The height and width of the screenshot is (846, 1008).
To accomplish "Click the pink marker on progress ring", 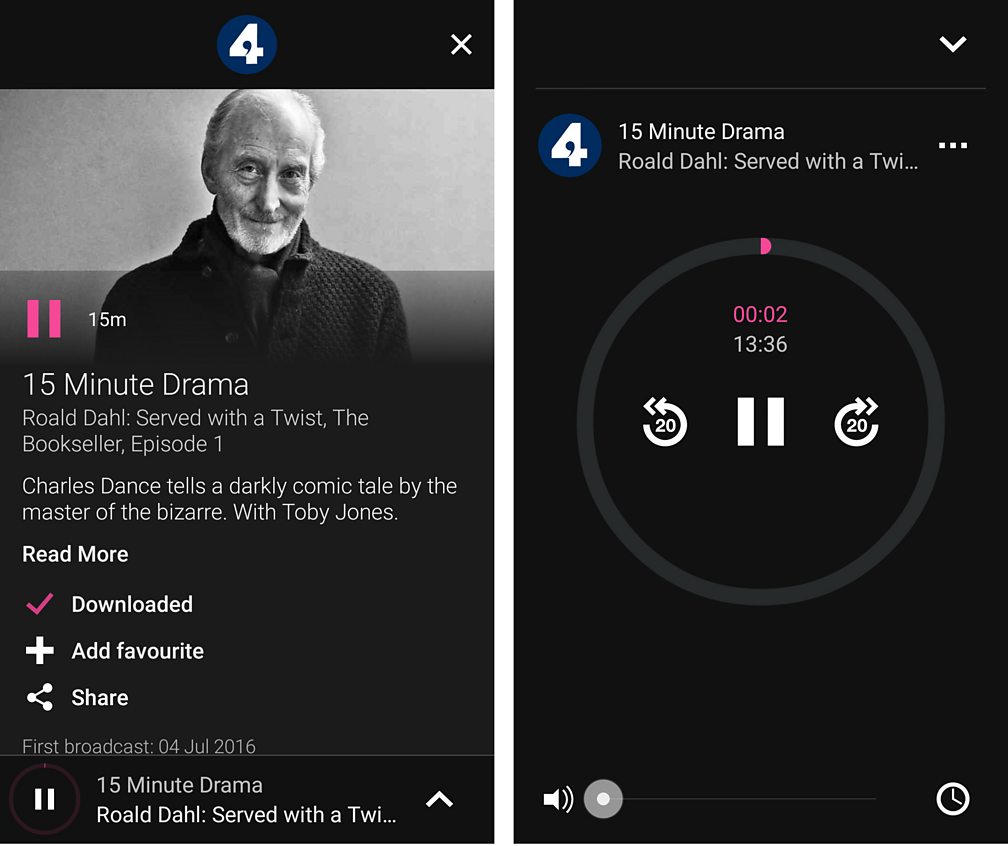I will tap(765, 245).
